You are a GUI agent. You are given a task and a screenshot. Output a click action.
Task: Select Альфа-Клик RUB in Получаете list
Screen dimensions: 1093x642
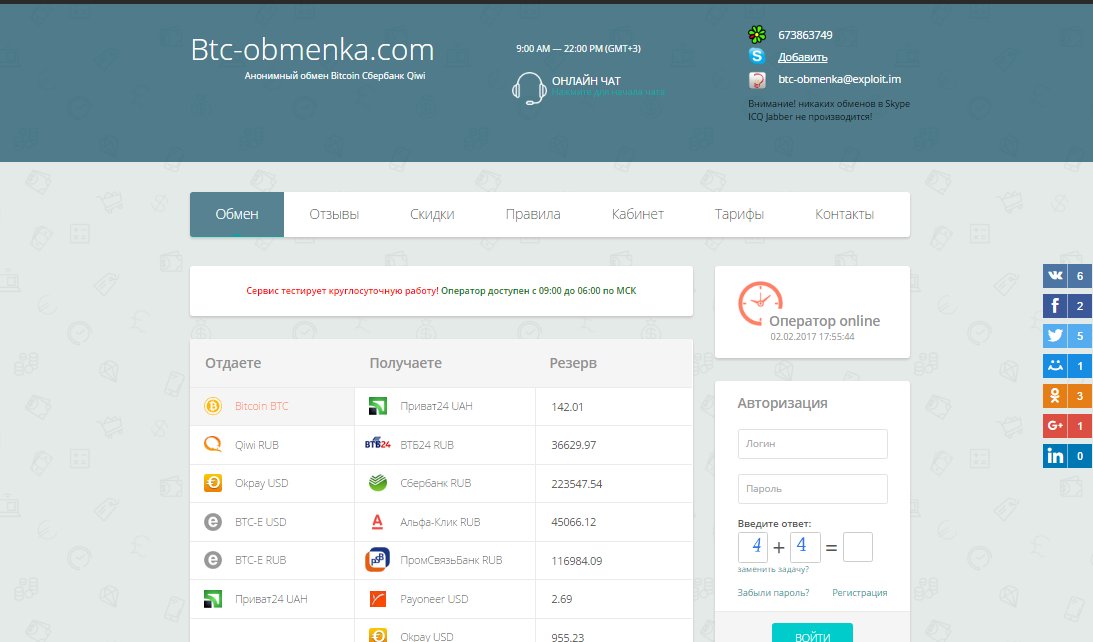coord(445,522)
